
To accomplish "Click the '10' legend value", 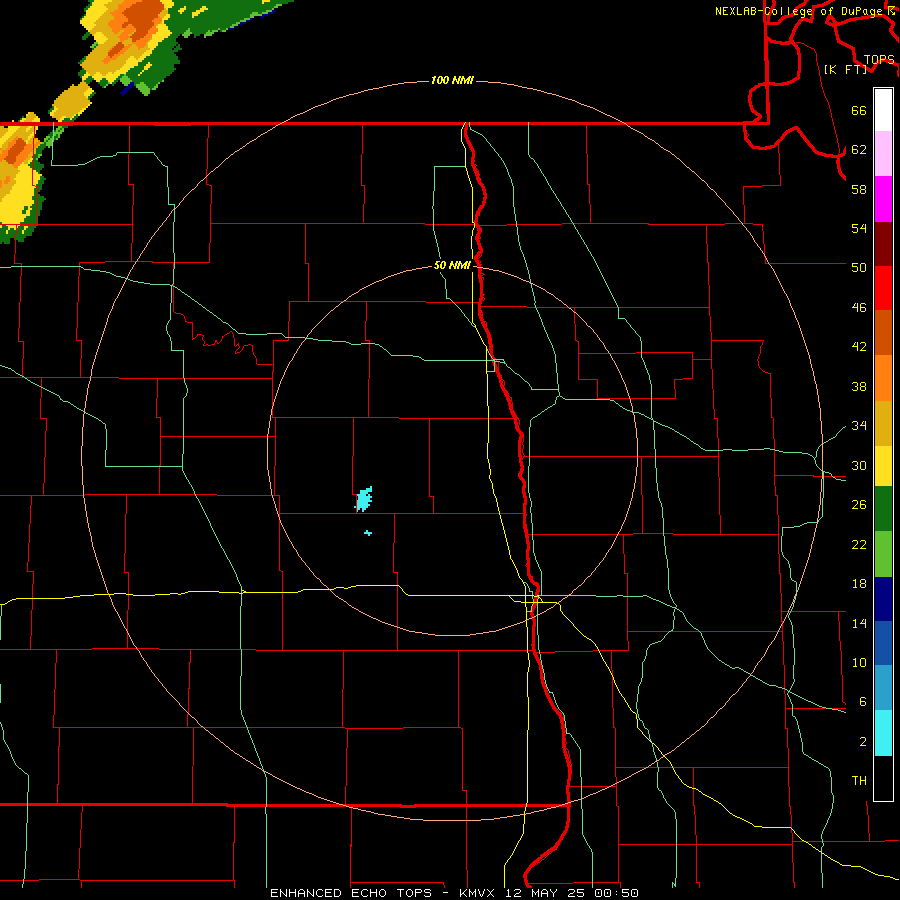I will 859,663.
